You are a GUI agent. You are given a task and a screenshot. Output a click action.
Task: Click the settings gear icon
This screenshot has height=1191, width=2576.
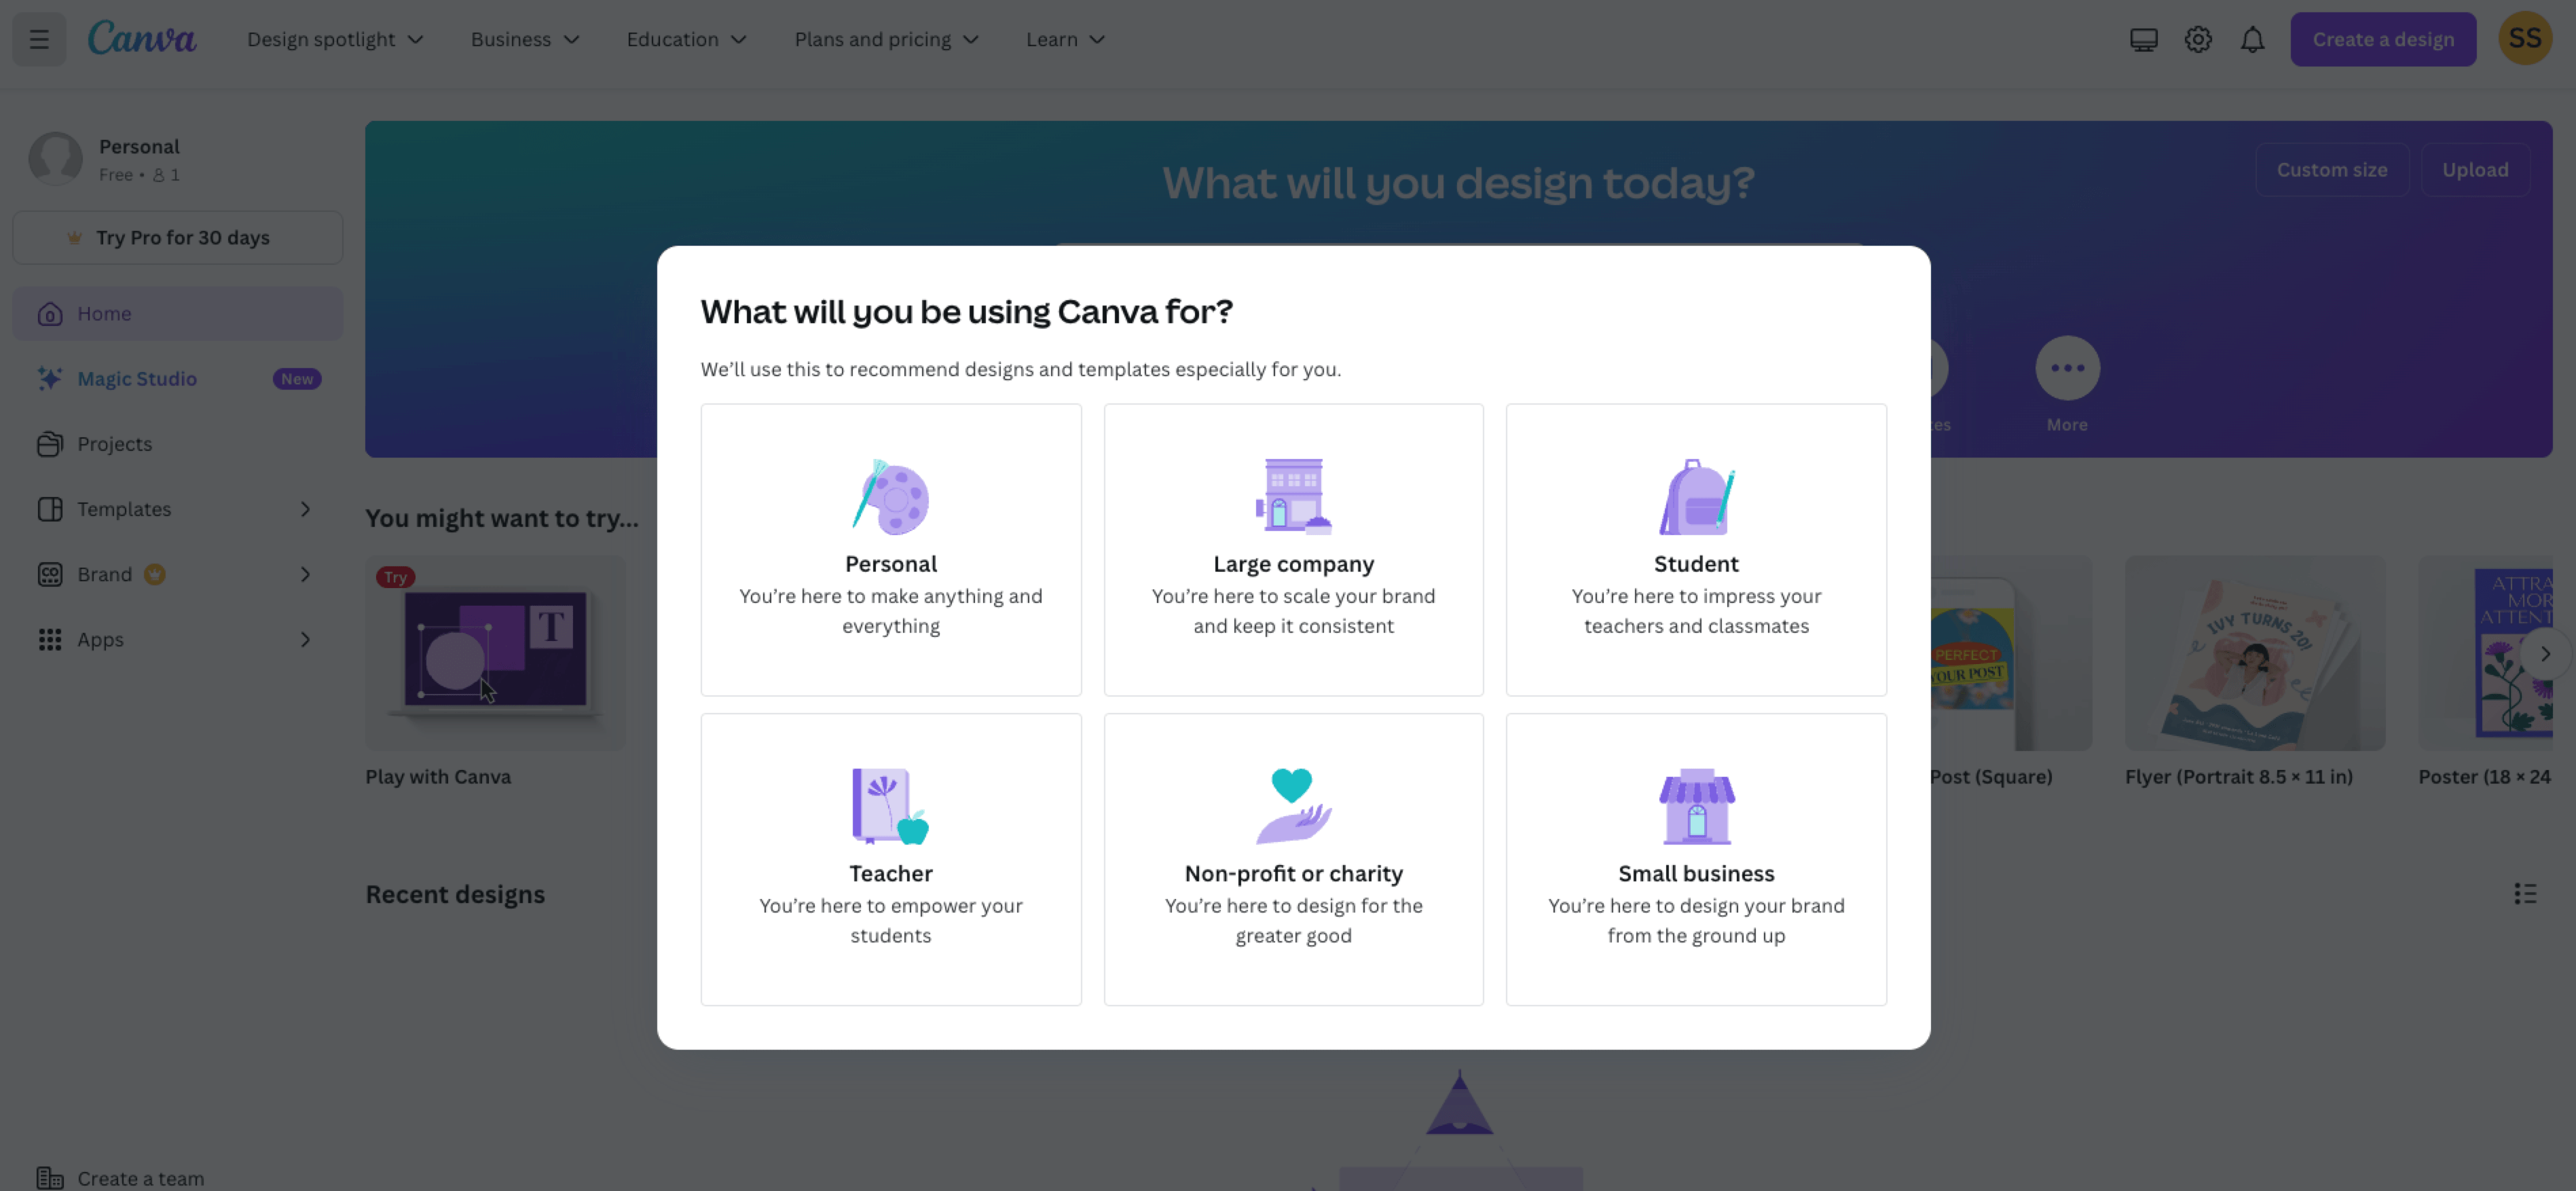tap(2197, 39)
